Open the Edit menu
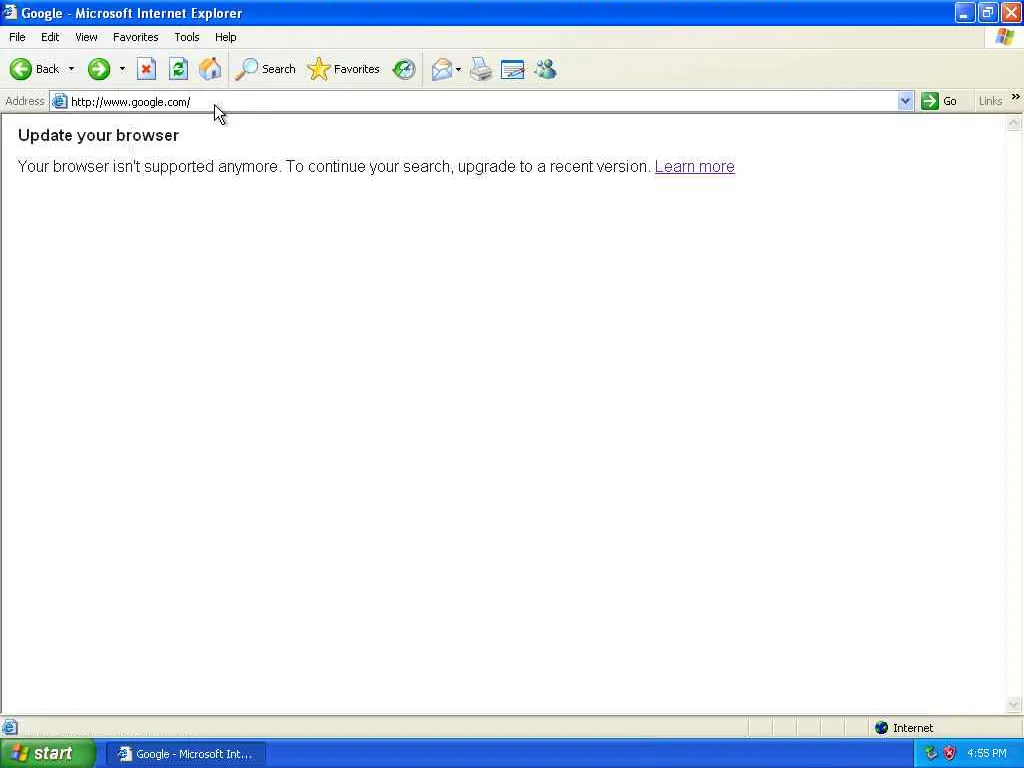The height and width of the screenshot is (768, 1024). click(x=50, y=37)
